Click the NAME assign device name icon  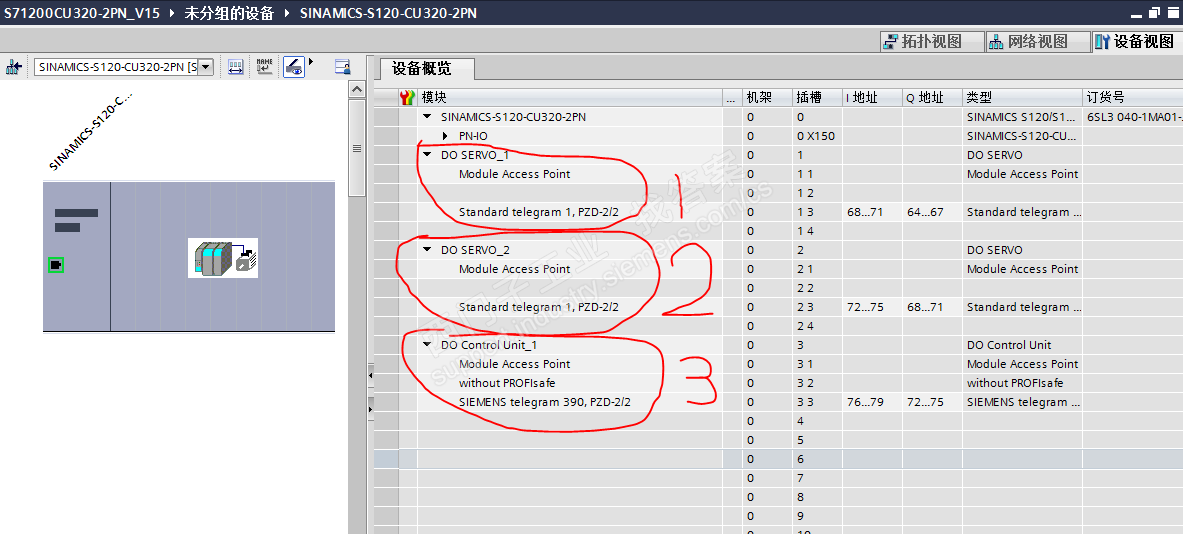(x=265, y=67)
